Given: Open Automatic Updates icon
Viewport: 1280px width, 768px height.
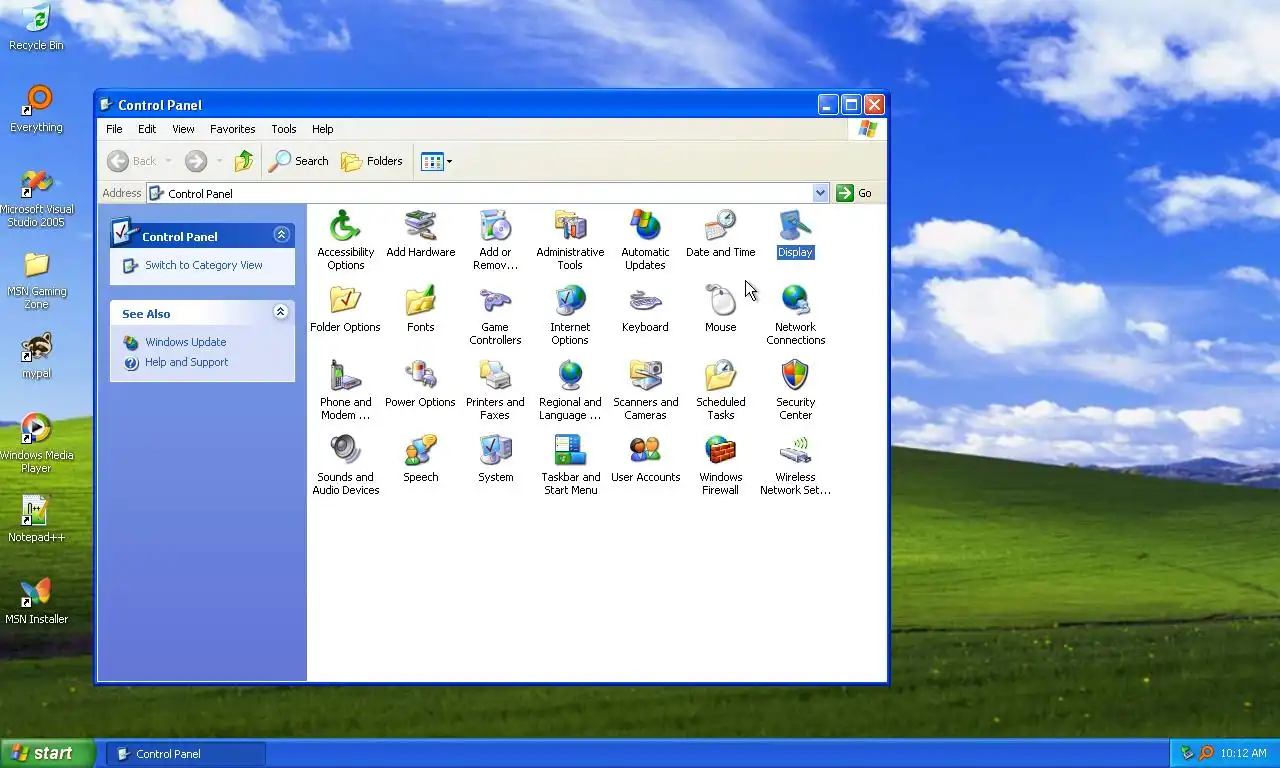Looking at the screenshot, I should [x=645, y=239].
